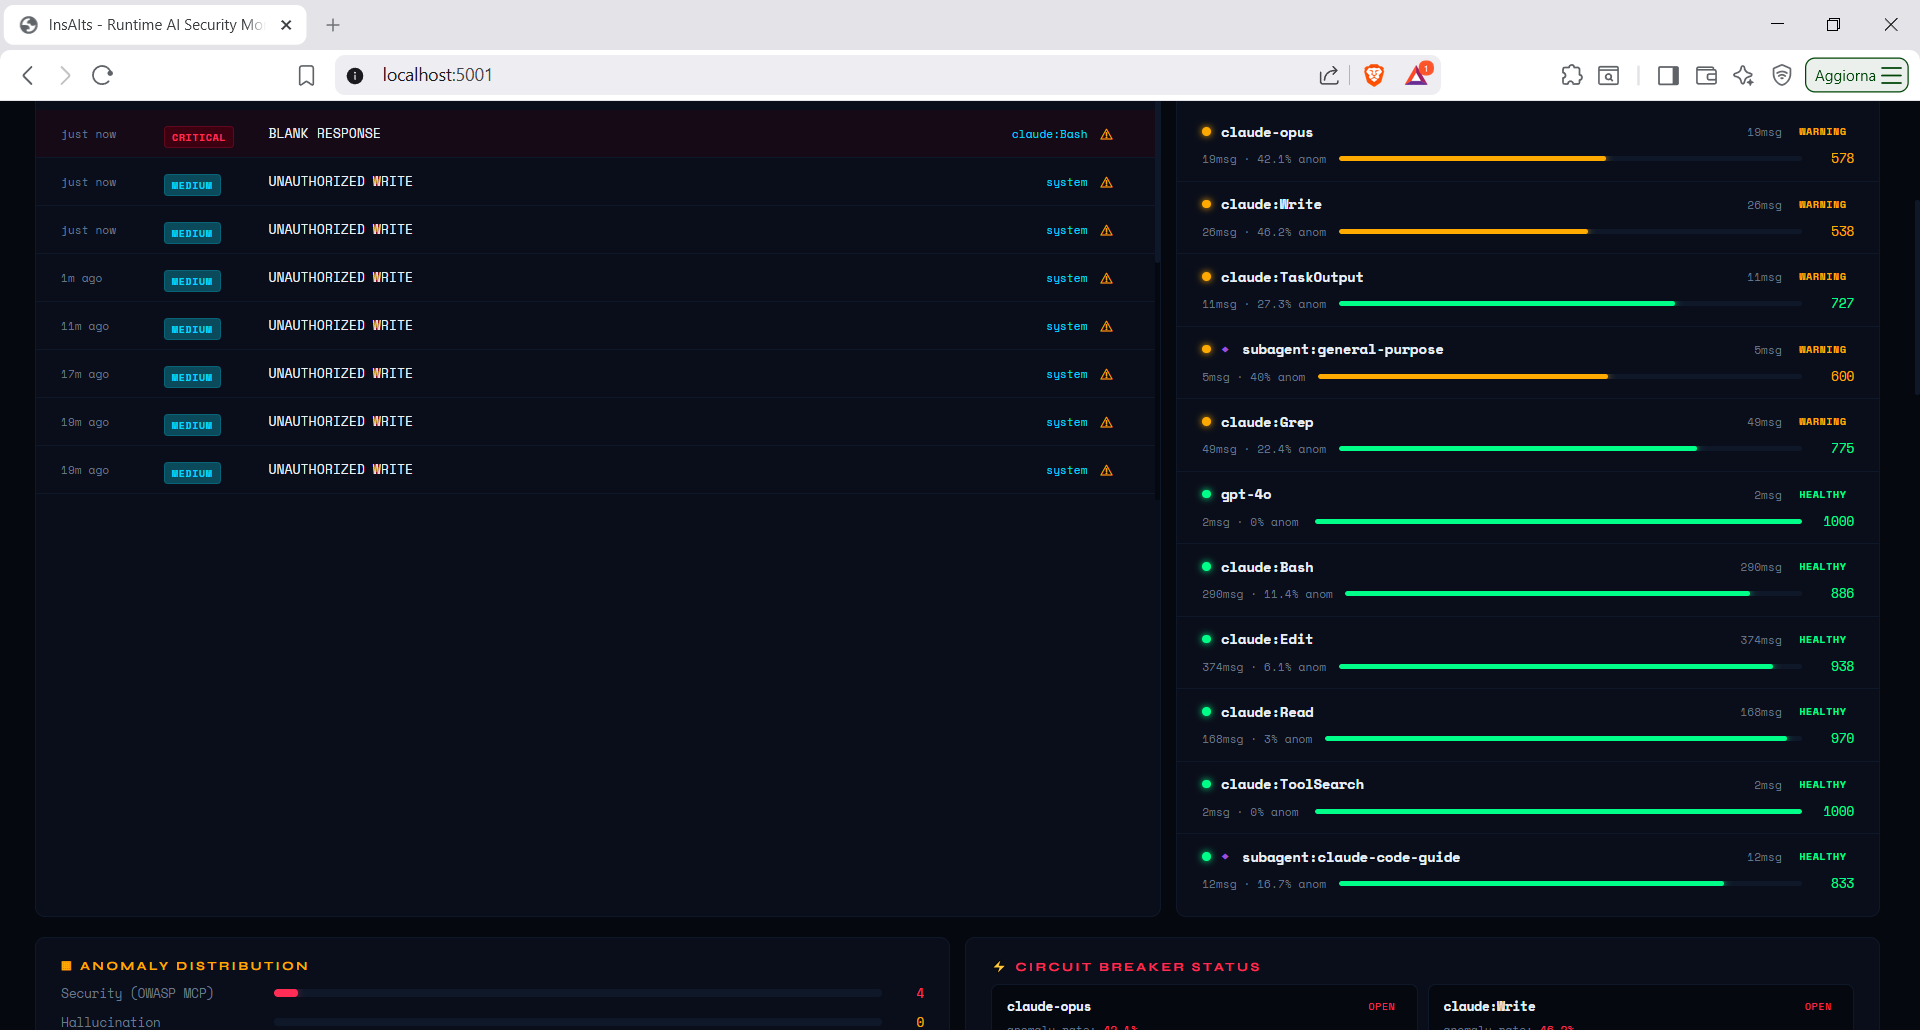Click the bookmark page icon

(307, 75)
